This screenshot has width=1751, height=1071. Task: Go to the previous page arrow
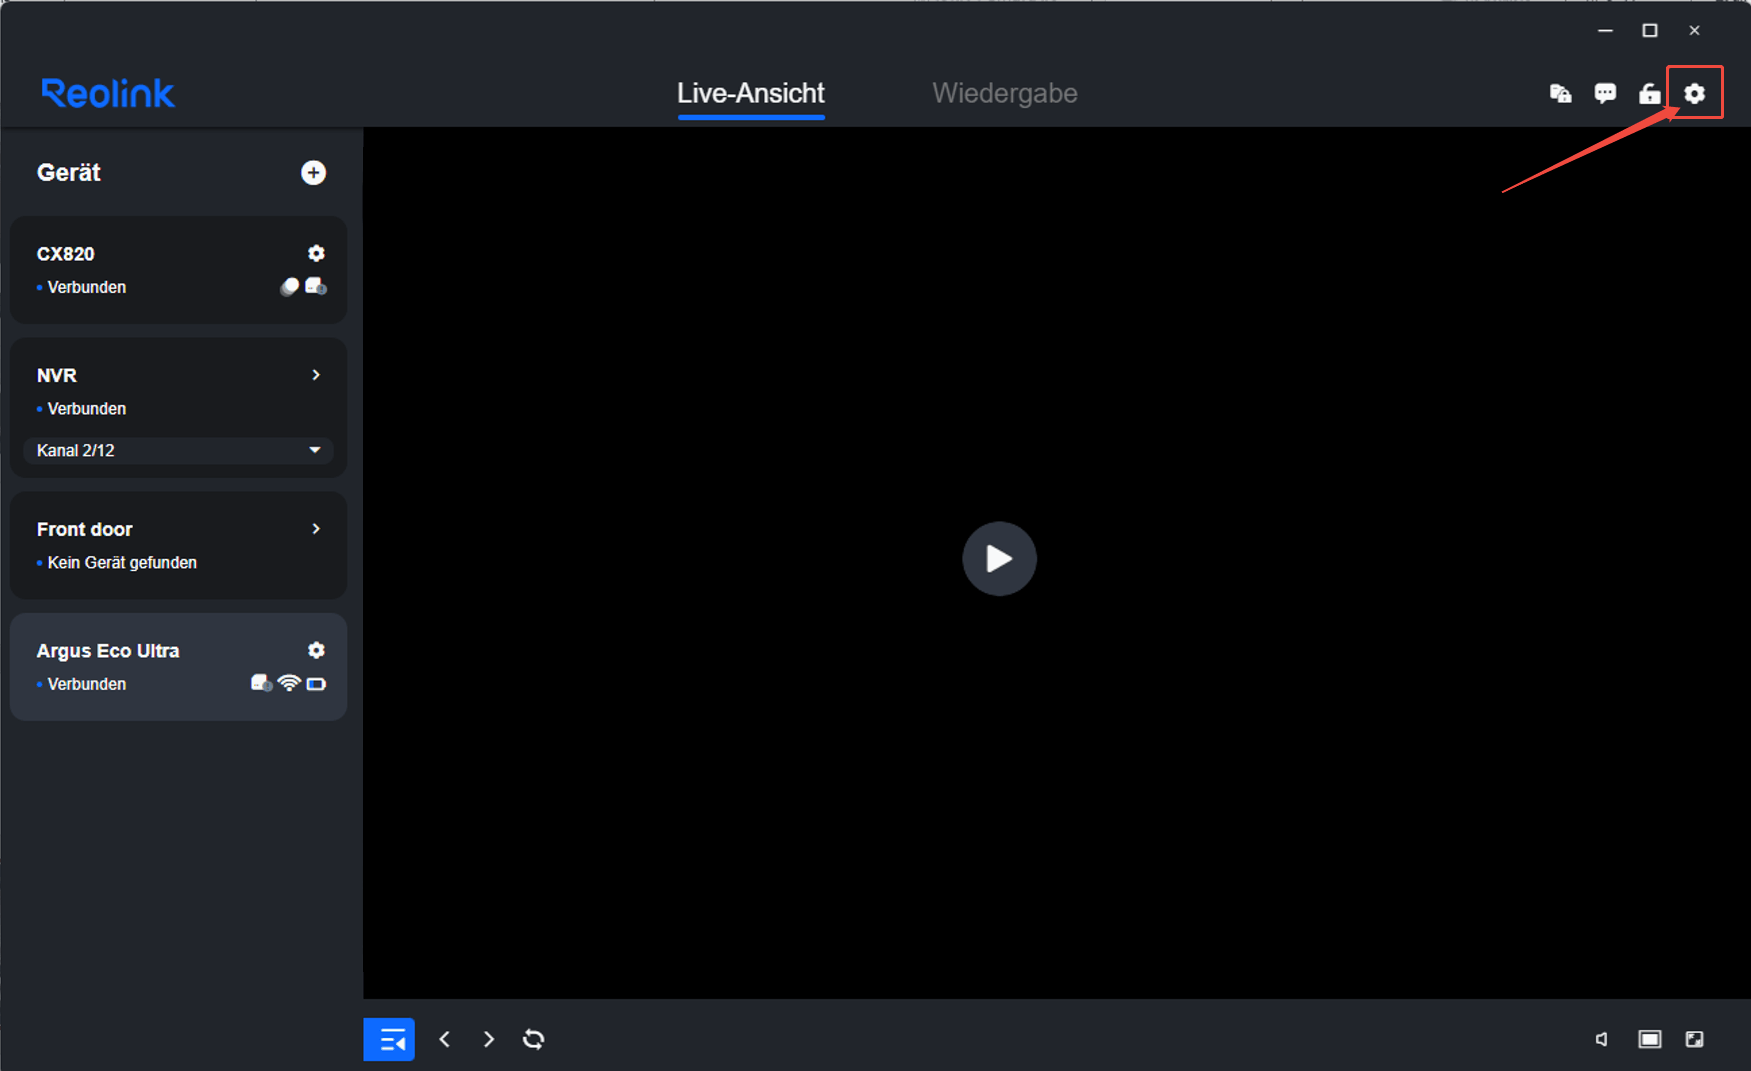445,1039
